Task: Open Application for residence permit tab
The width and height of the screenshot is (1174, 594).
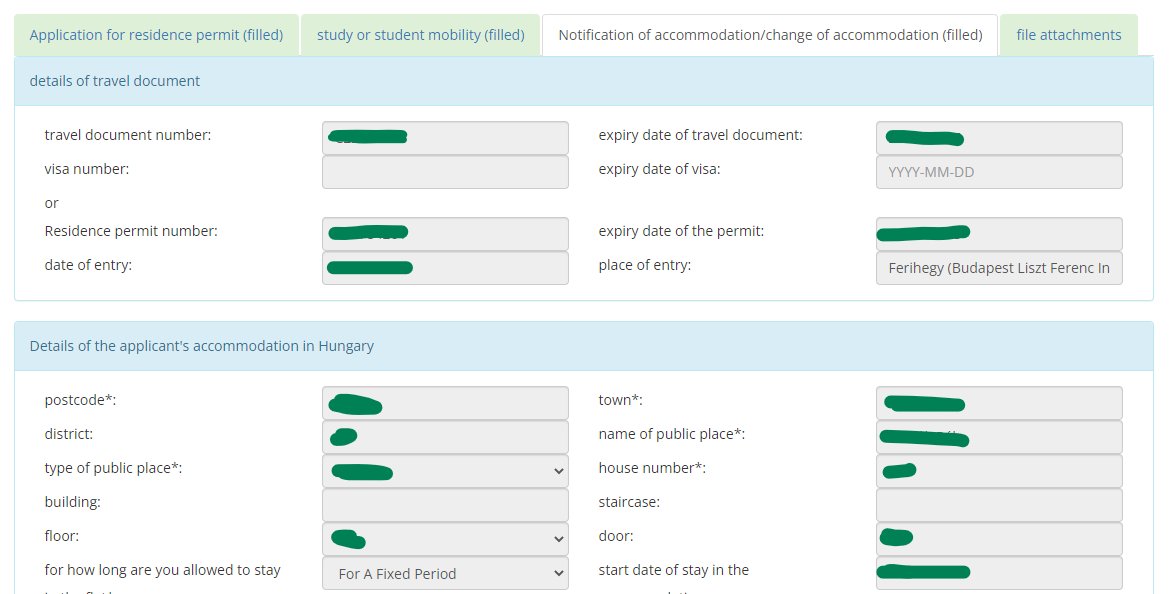Action: tap(156, 35)
